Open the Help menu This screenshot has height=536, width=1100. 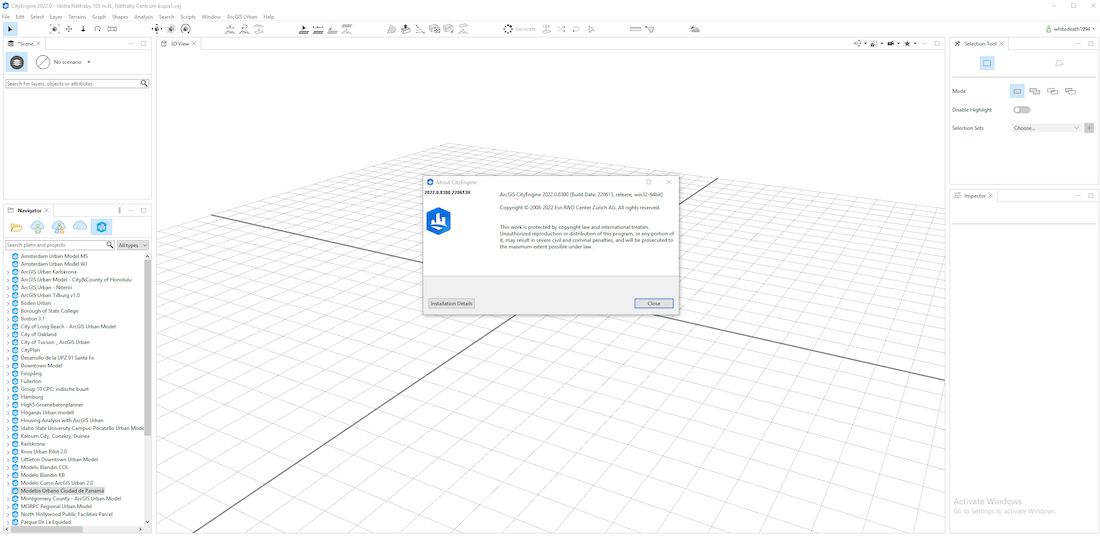[269, 16]
